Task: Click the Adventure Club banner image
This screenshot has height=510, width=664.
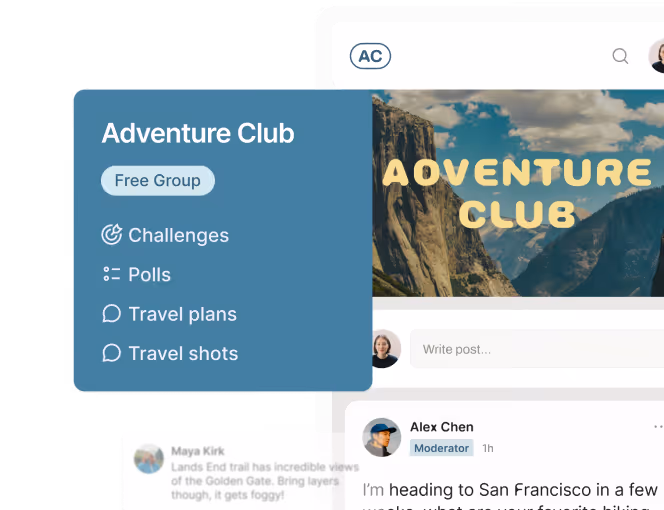Action: click(518, 193)
